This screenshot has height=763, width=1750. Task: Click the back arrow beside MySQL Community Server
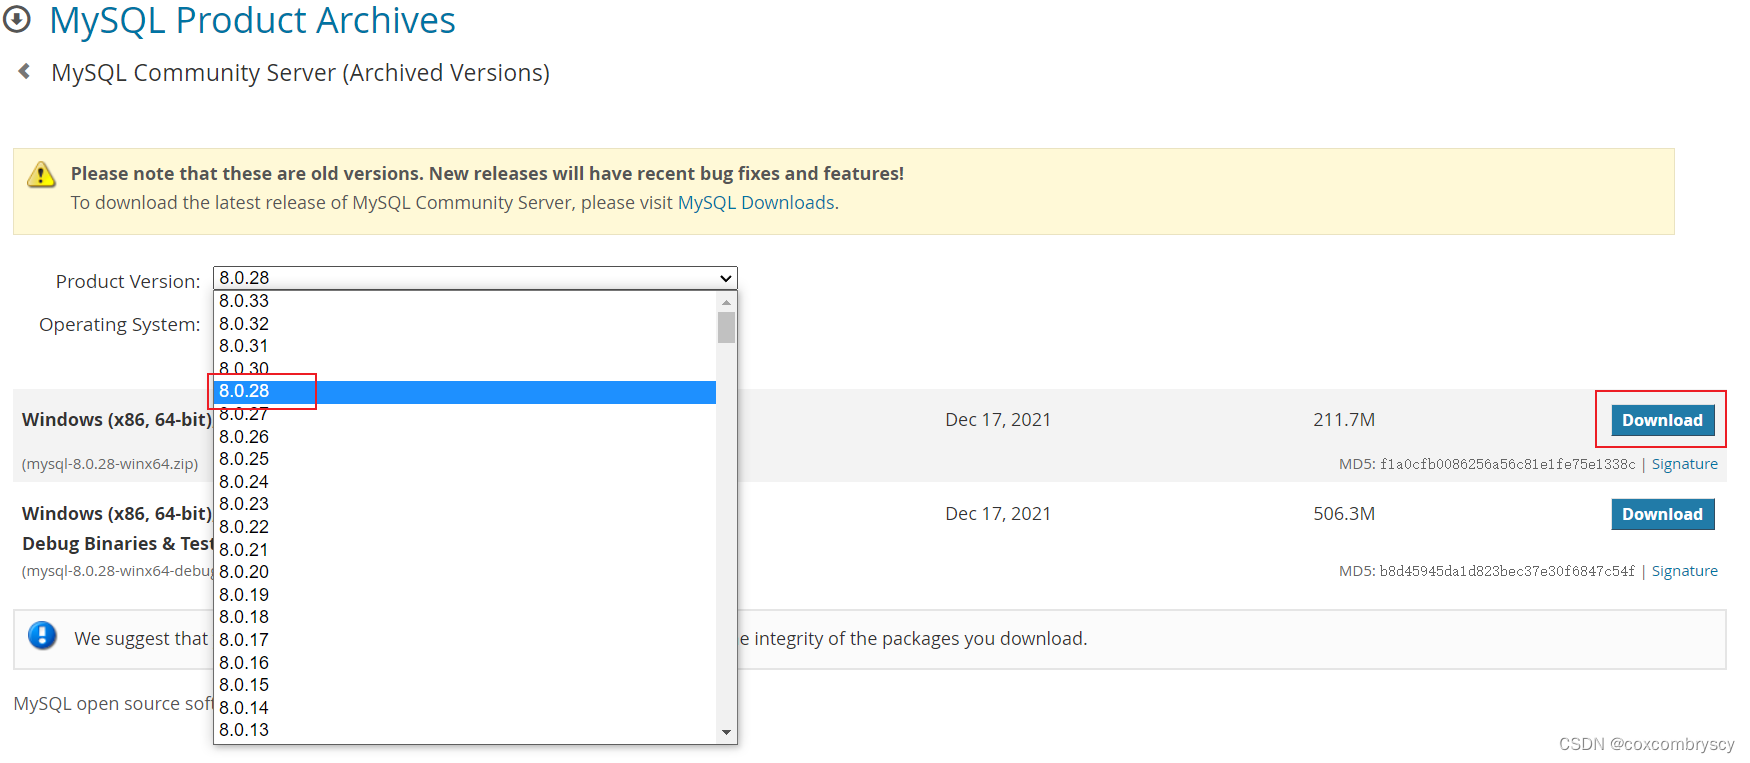point(24,71)
